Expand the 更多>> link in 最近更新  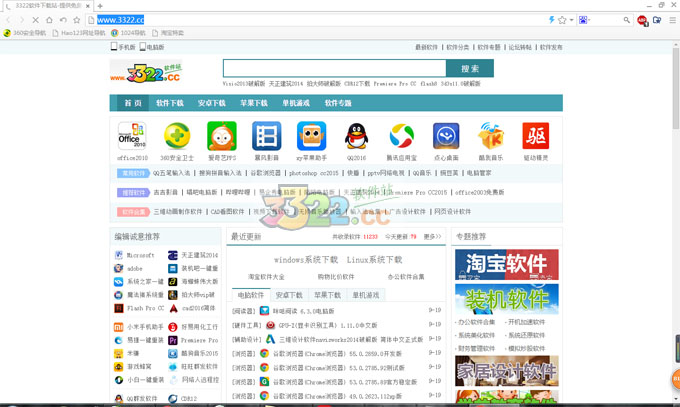pos(432,236)
